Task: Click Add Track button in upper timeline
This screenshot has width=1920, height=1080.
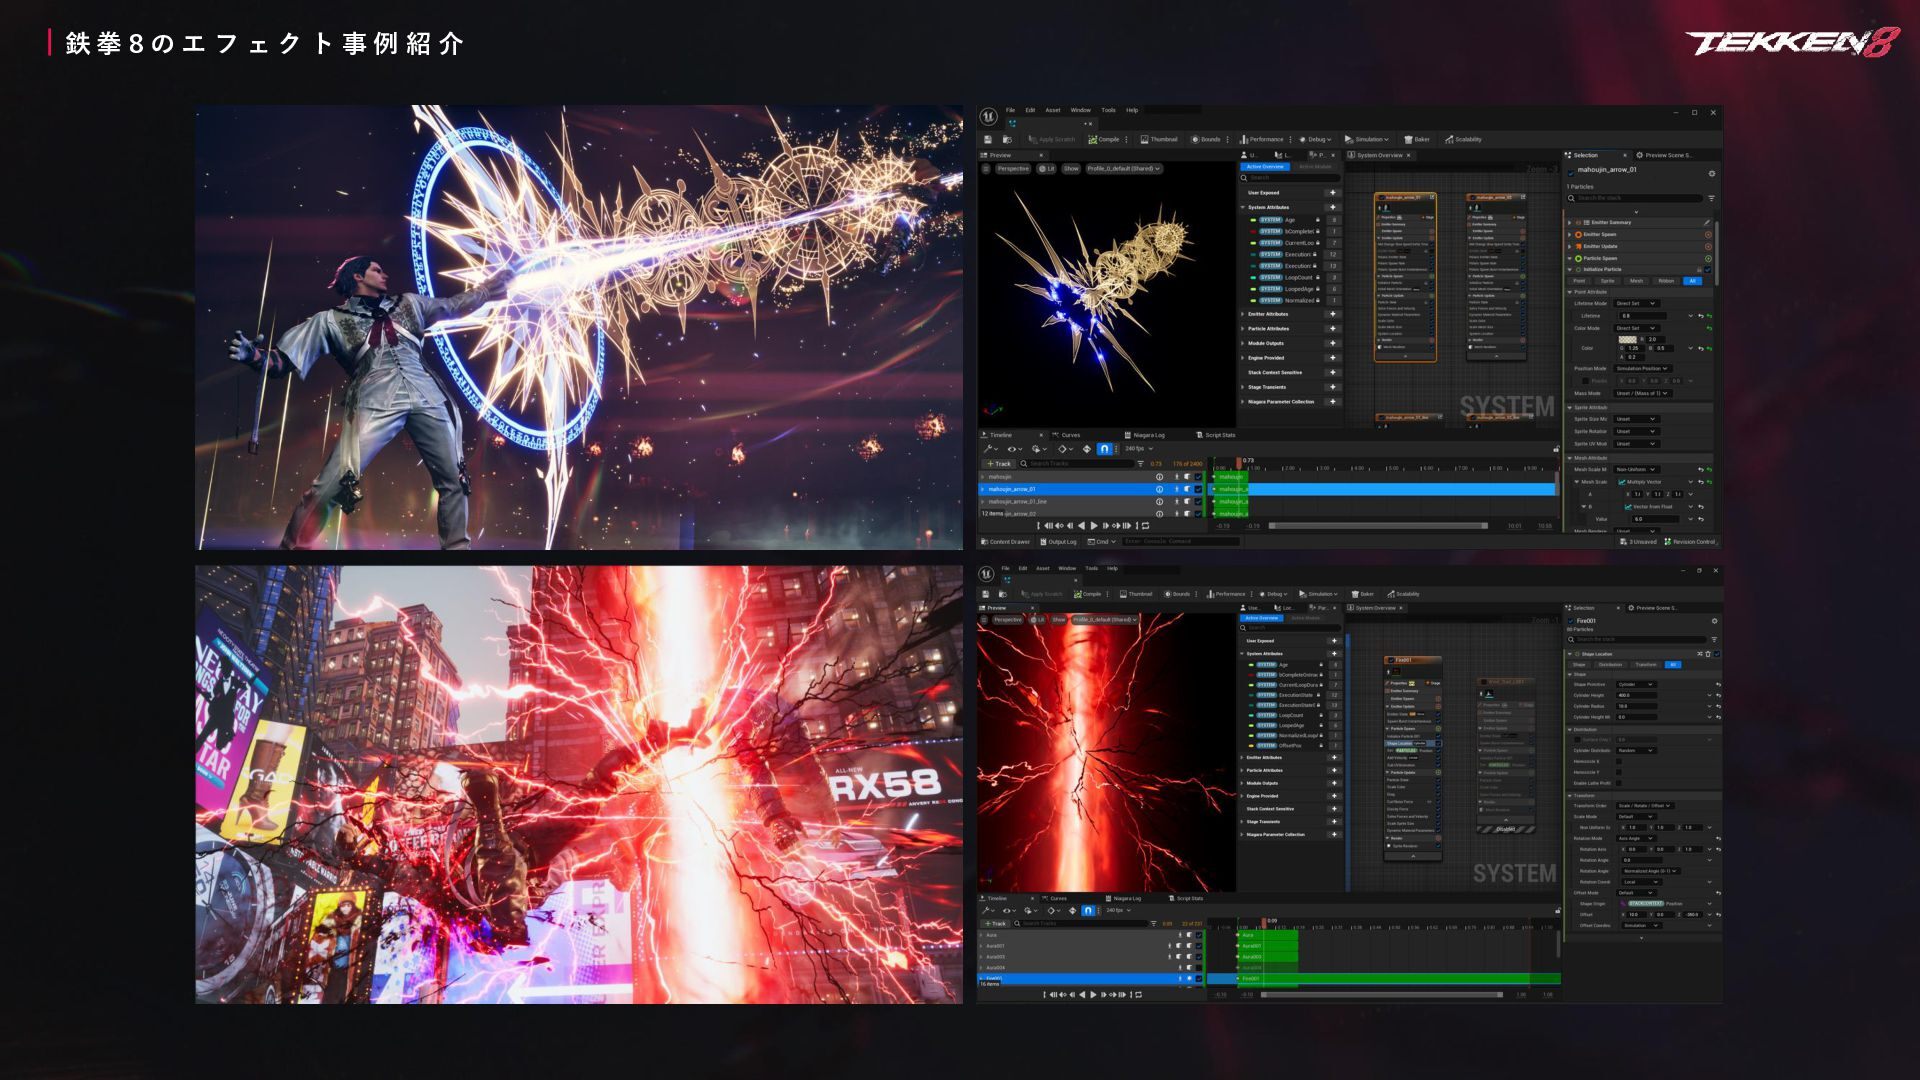Action: coord(999,464)
